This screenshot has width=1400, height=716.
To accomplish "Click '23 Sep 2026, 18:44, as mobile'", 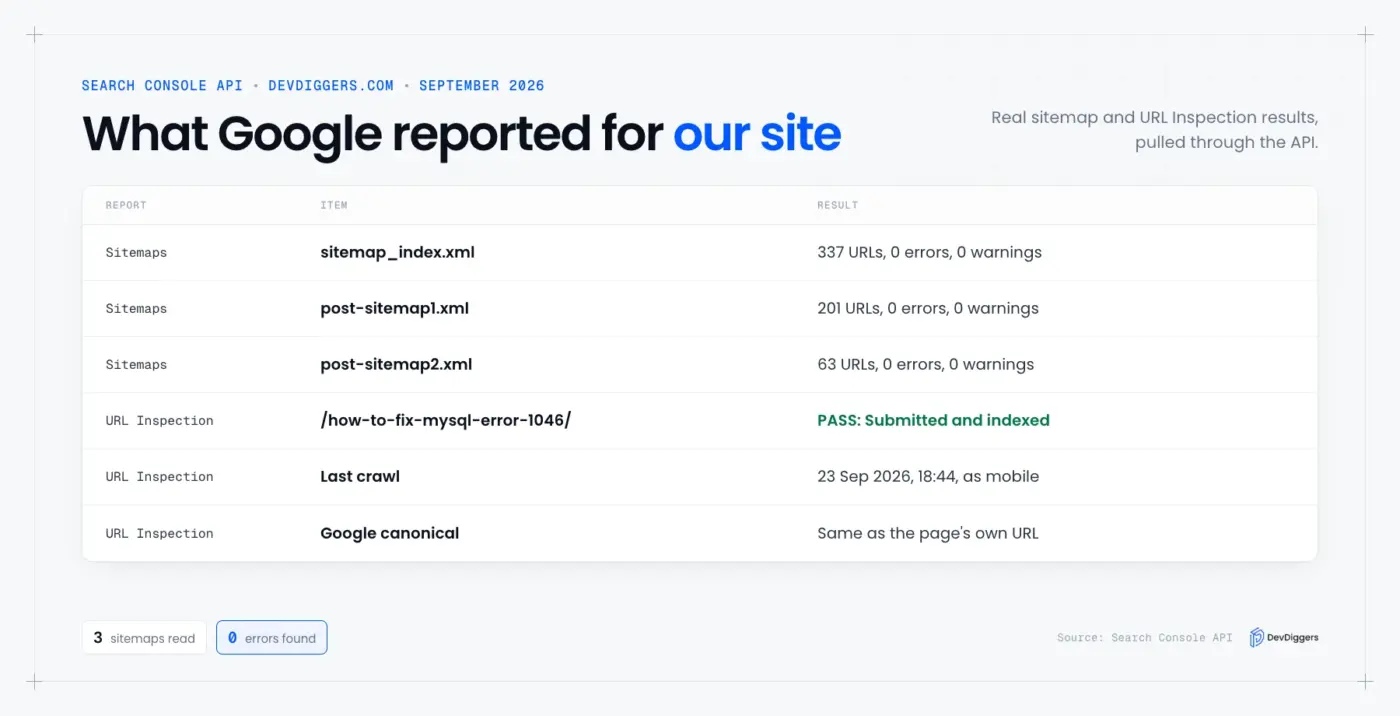I will (x=928, y=476).
